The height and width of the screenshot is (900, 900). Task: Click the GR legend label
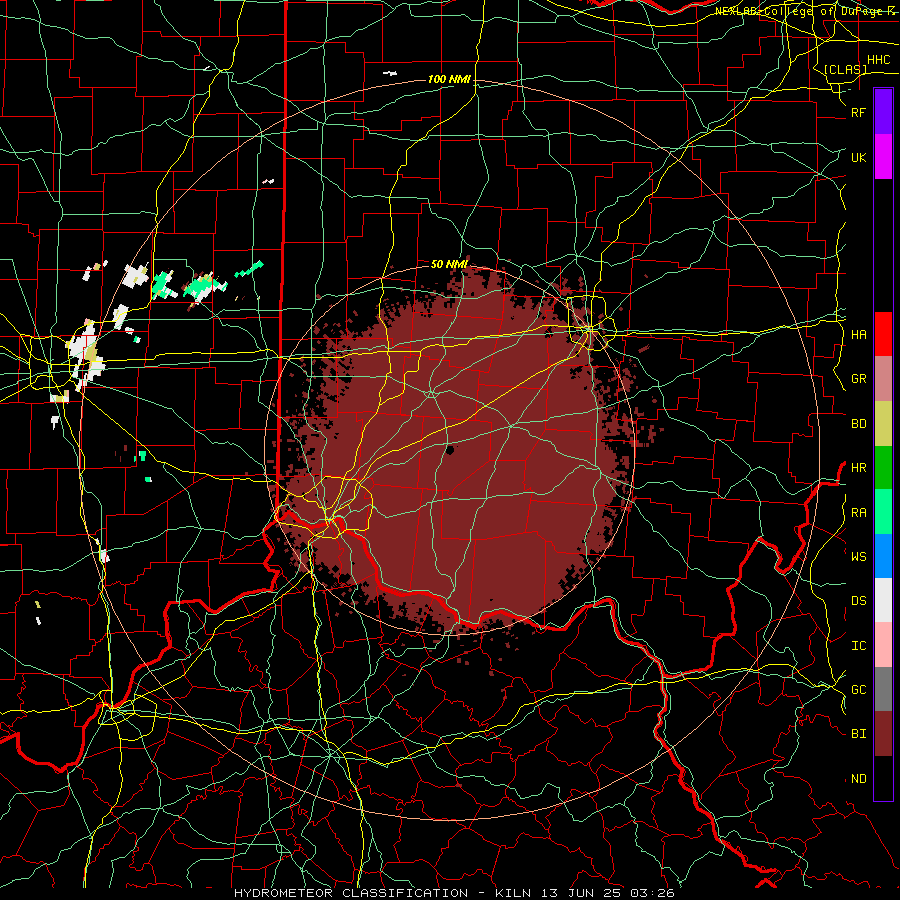click(x=858, y=379)
